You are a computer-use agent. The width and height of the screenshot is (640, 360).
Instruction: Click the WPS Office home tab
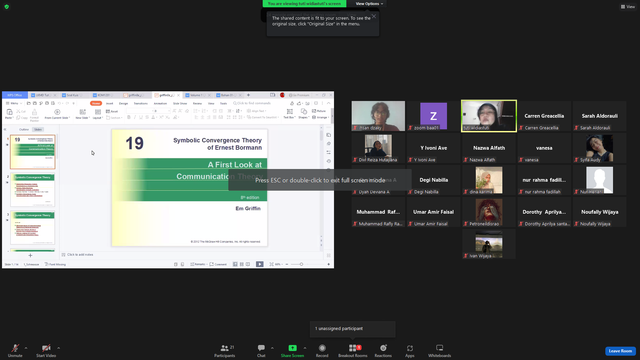[x=15, y=95]
